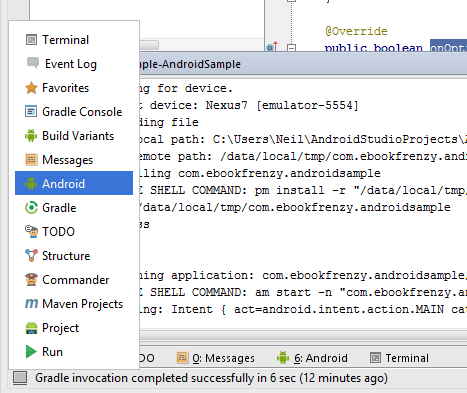Click the Nexus7 emulator-5554 device line
Viewport: 467px width, 393px height.
click(249, 105)
